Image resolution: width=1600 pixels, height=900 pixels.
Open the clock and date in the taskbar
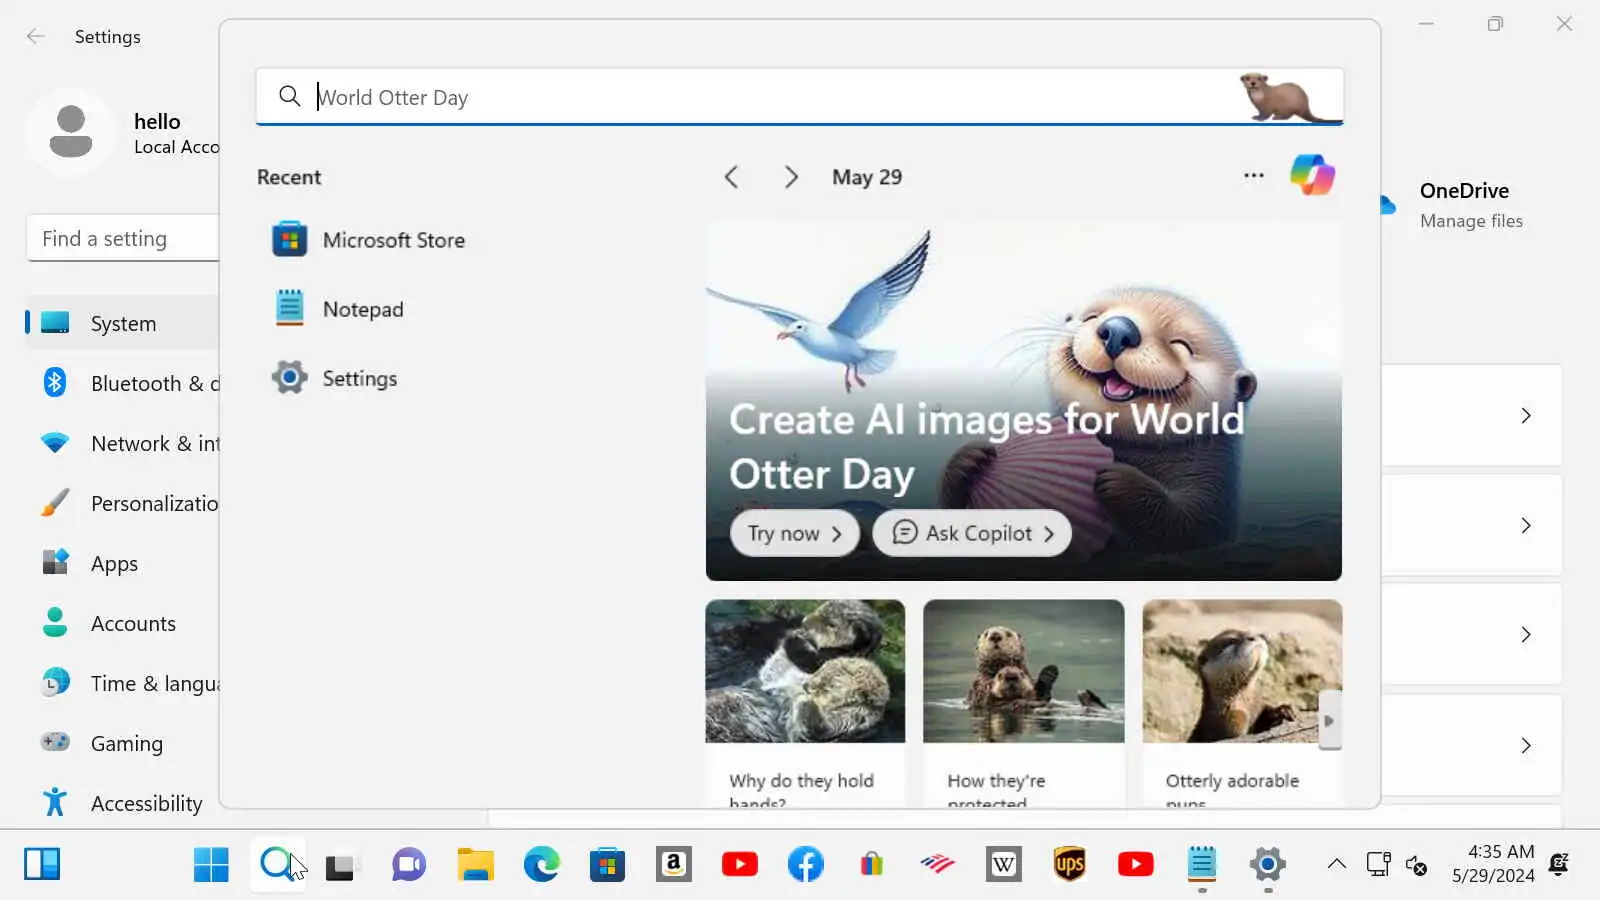(1493, 863)
